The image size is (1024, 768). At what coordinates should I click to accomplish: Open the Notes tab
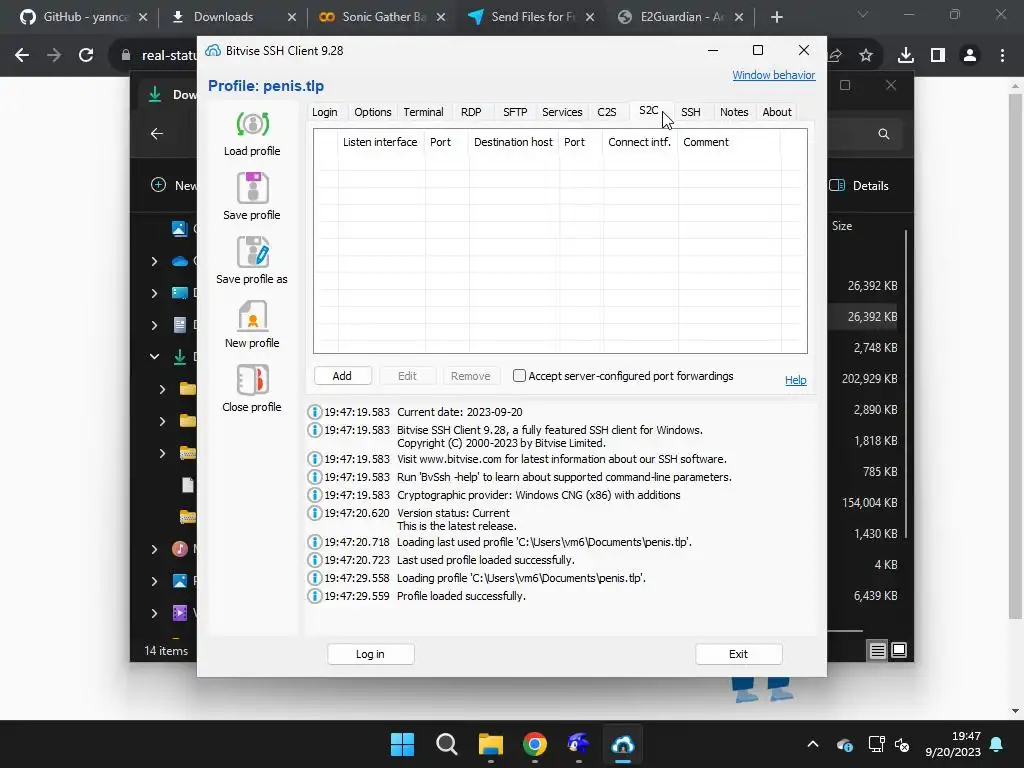pos(734,112)
